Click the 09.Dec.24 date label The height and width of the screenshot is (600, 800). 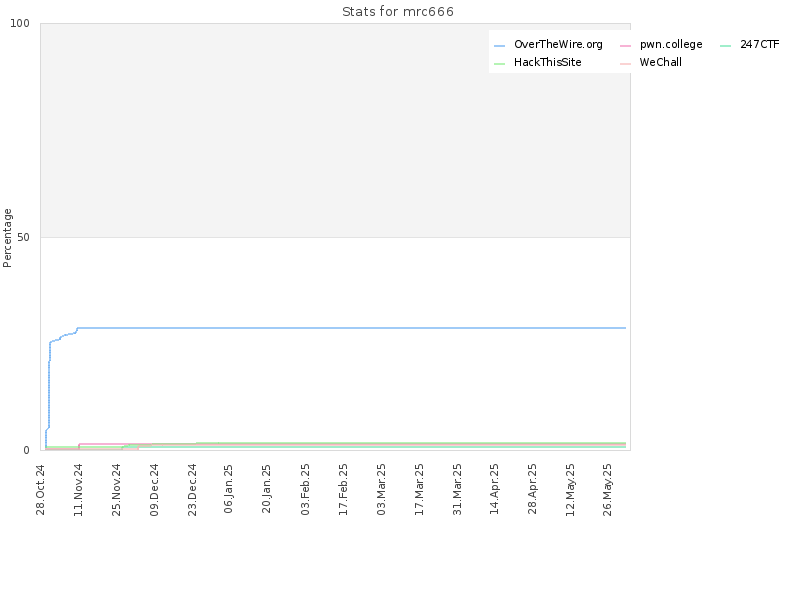(155, 490)
